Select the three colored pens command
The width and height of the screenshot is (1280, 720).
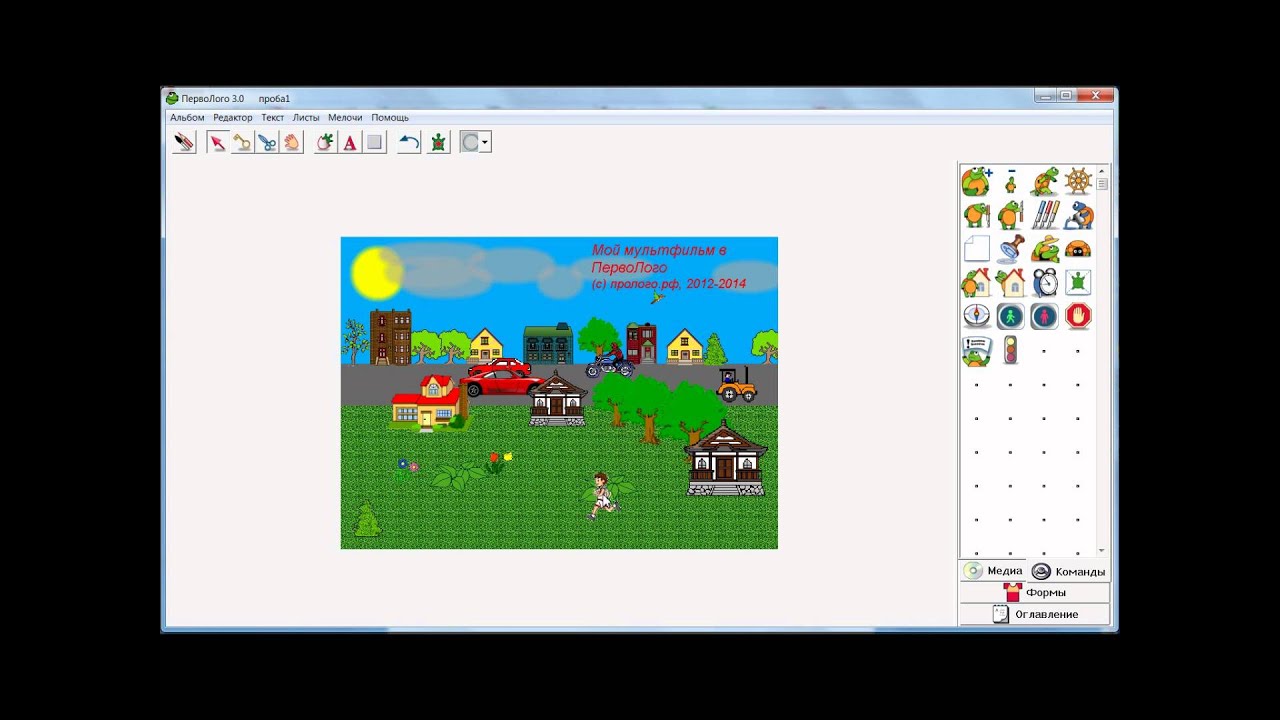1045,215
